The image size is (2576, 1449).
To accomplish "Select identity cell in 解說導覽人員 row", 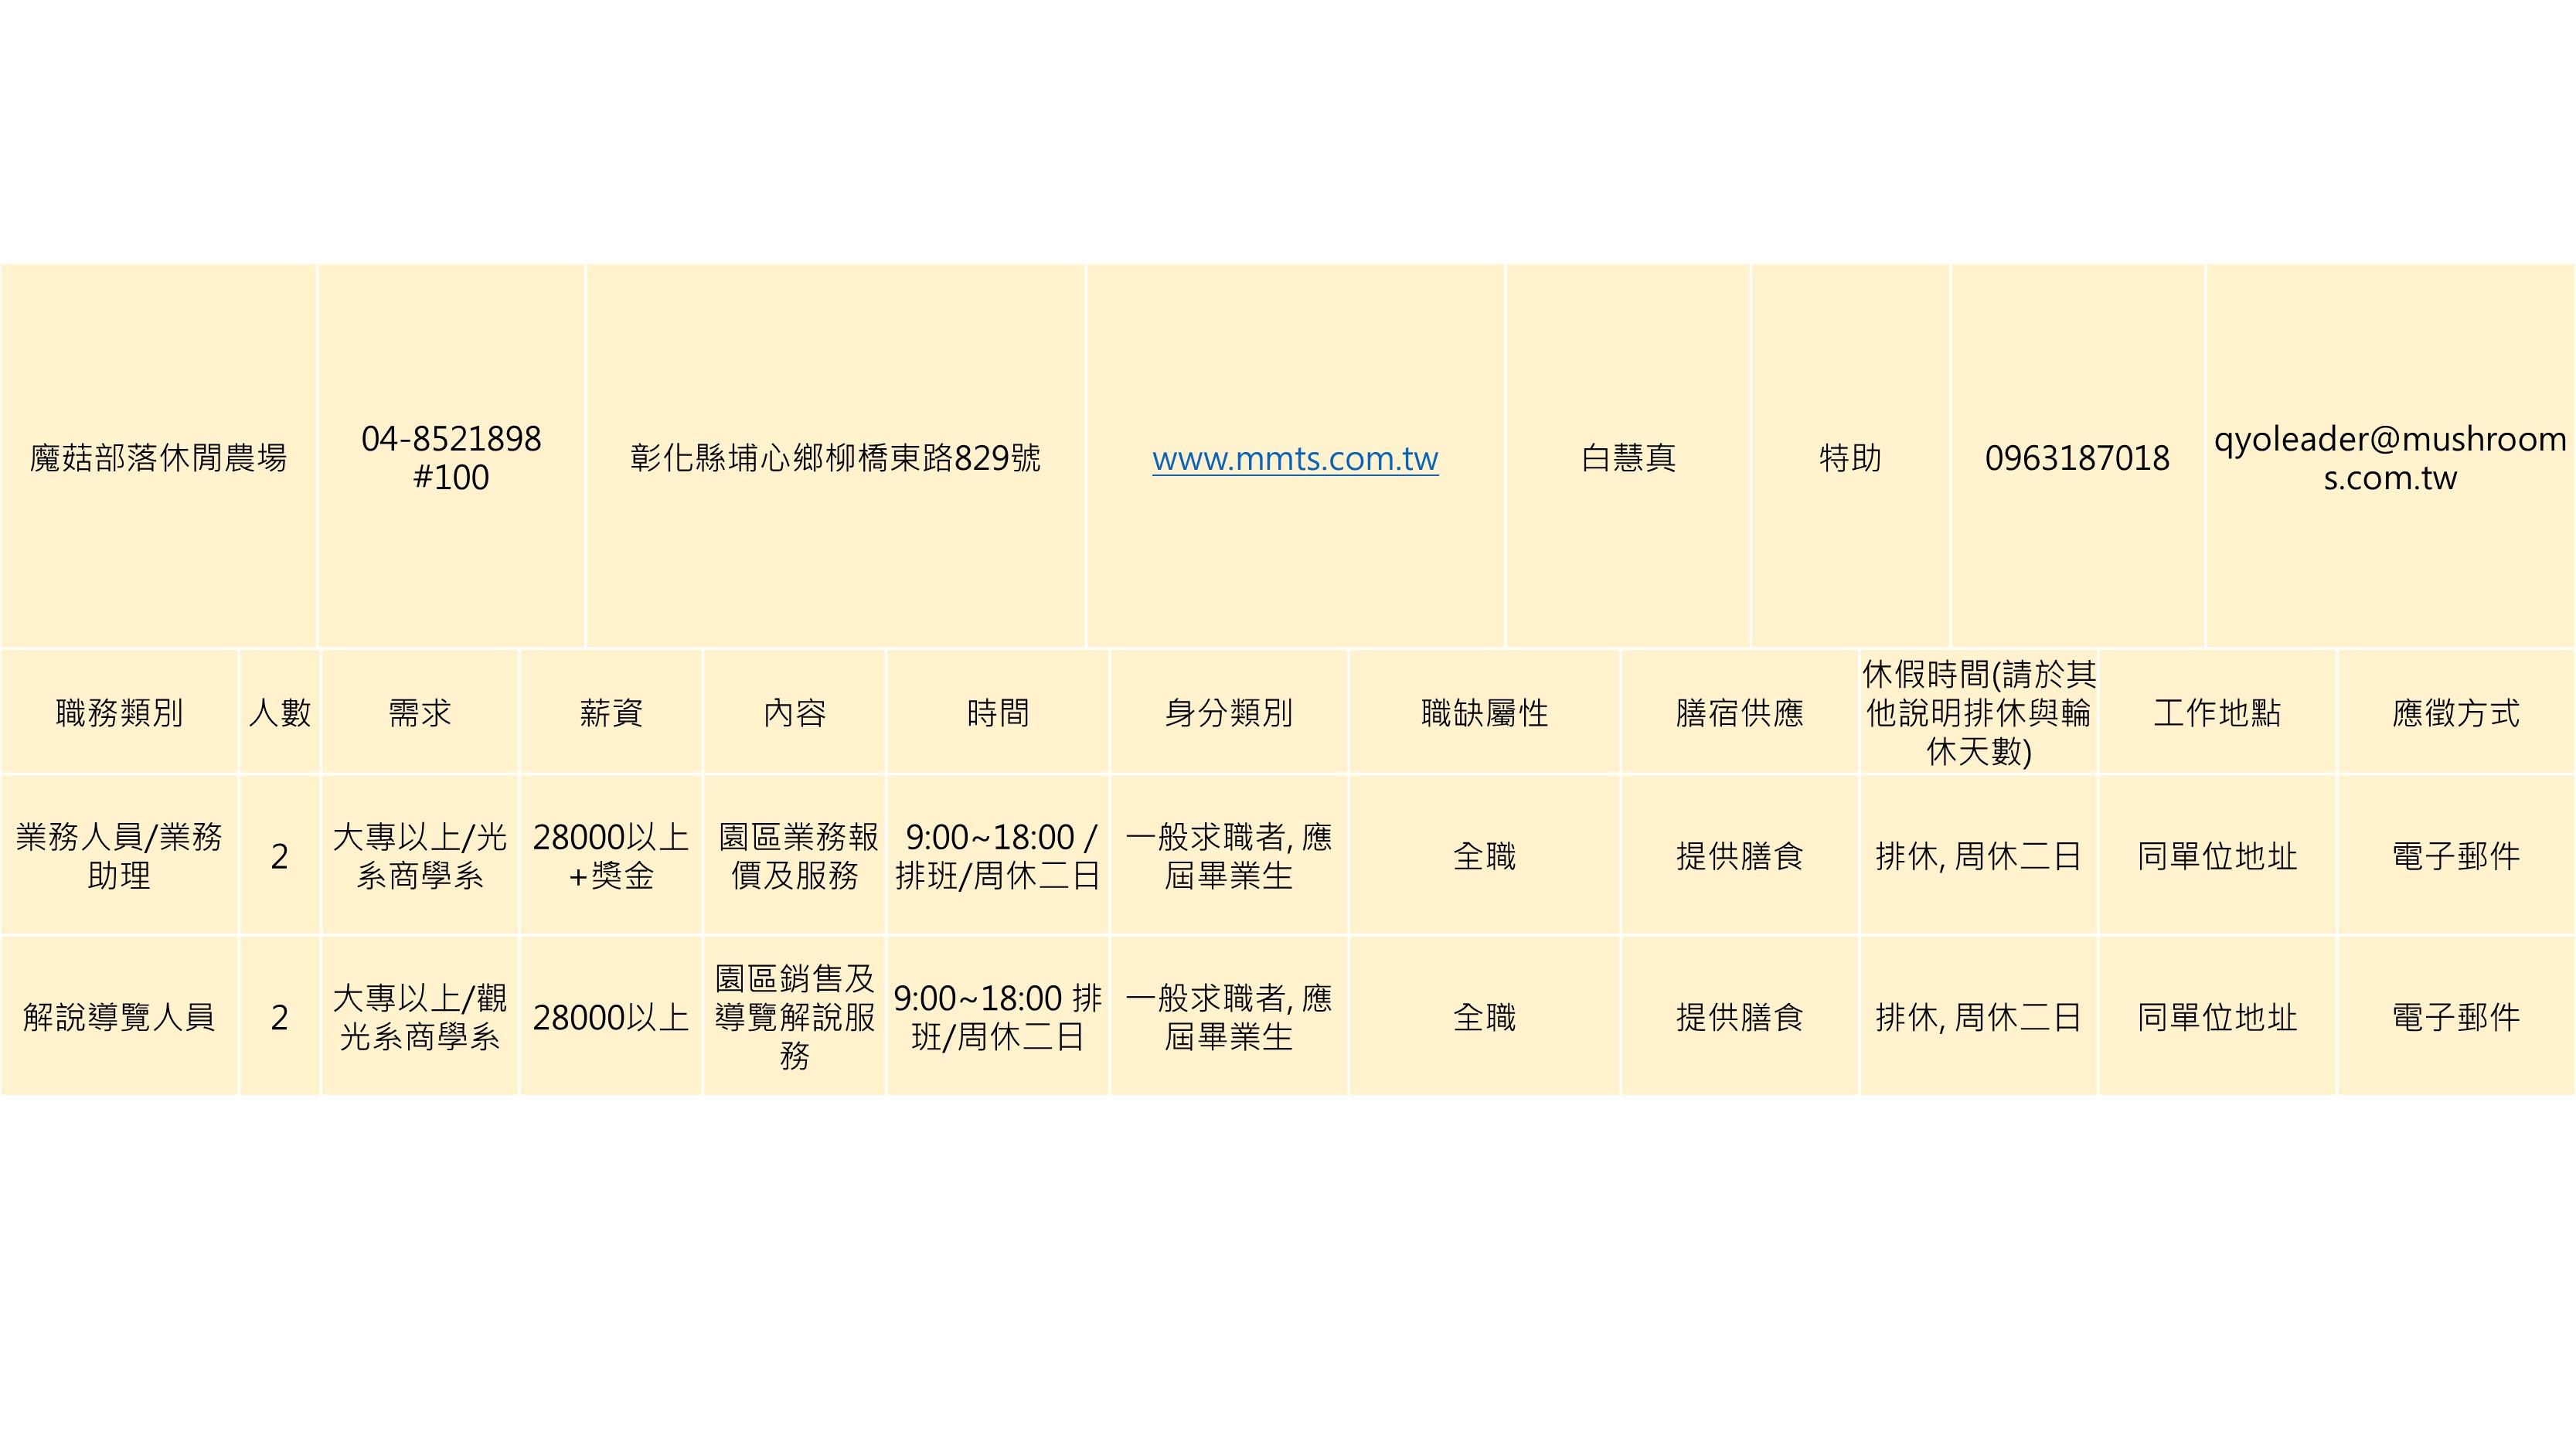I will [1229, 1016].
